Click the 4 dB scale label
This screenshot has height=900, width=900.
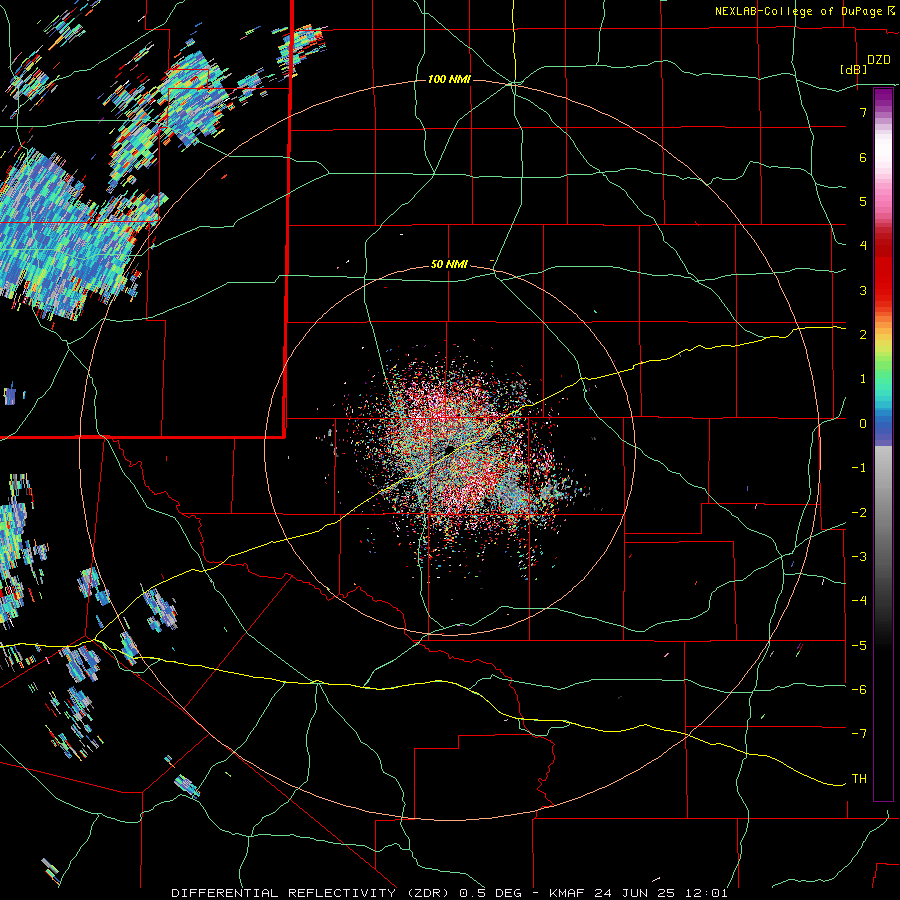(x=863, y=246)
